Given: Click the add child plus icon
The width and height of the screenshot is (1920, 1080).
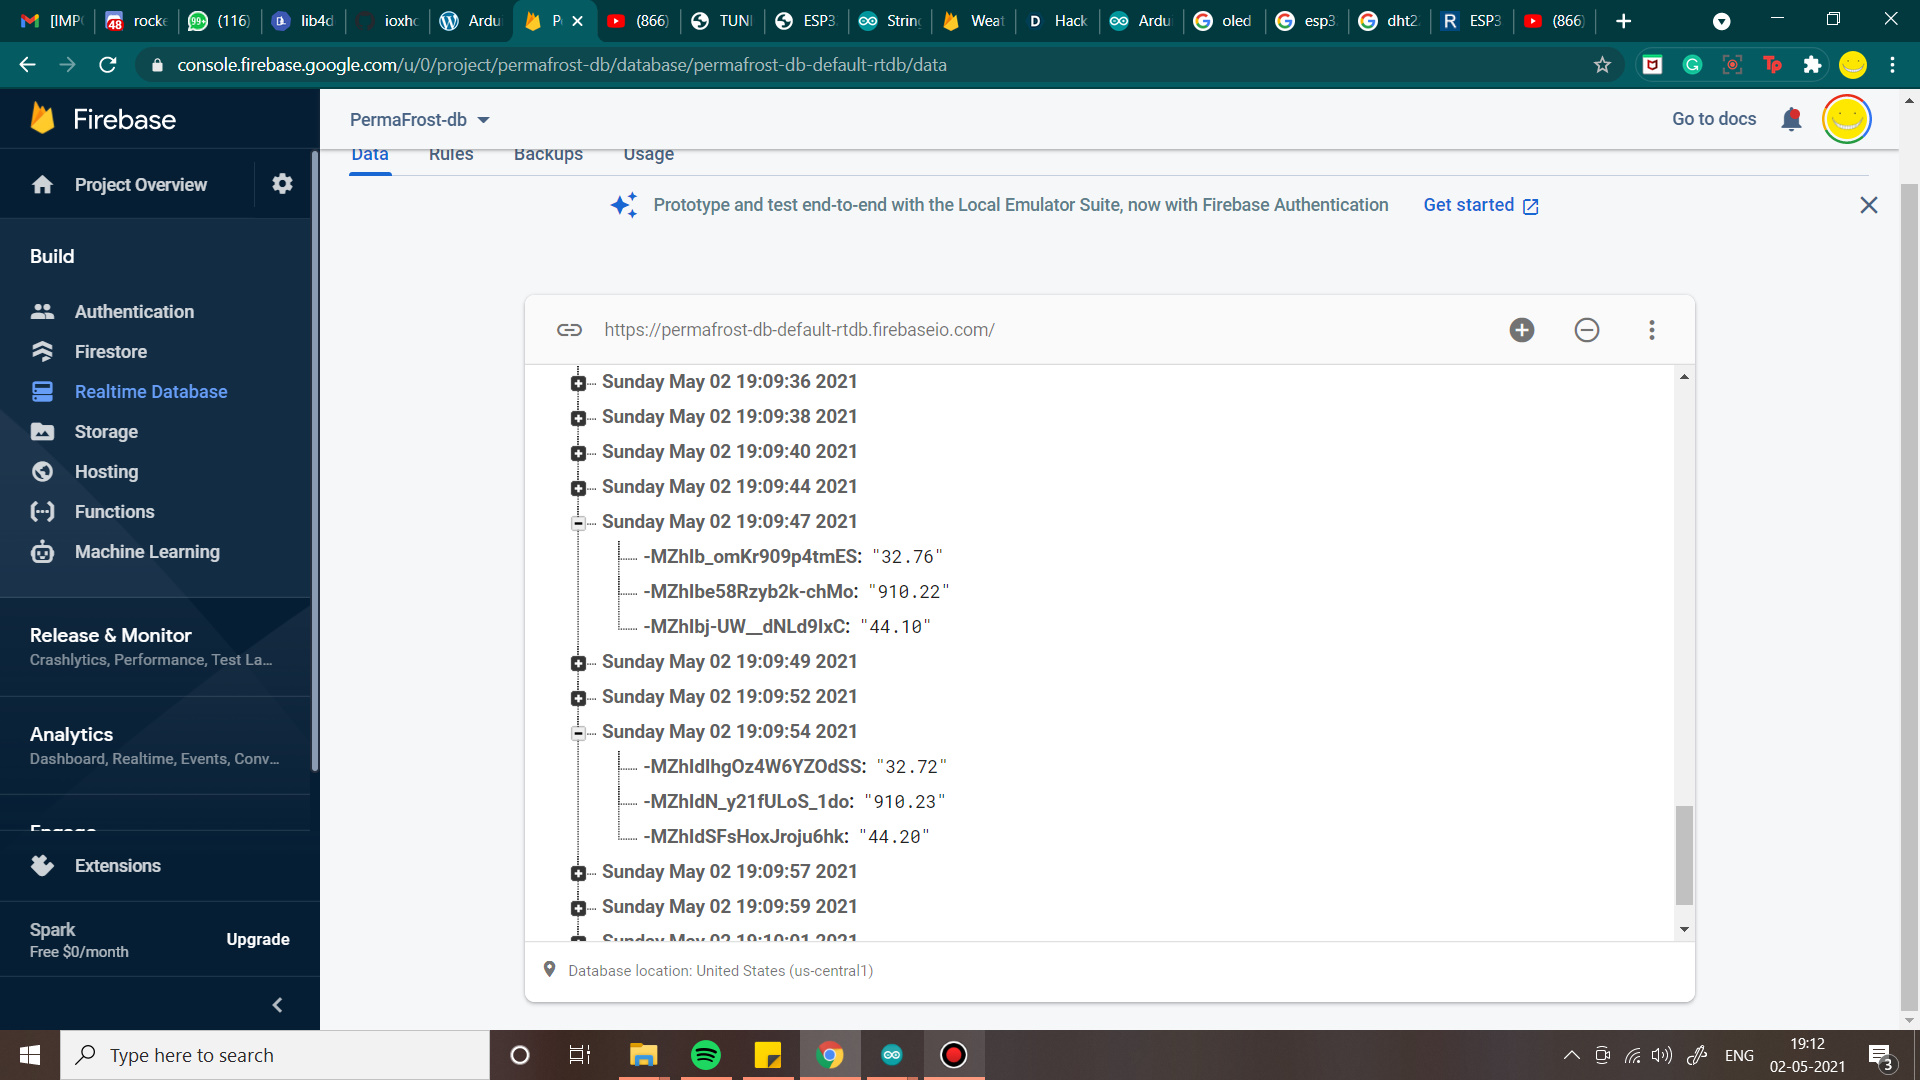Looking at the screenshot, I should point(1521,330).
